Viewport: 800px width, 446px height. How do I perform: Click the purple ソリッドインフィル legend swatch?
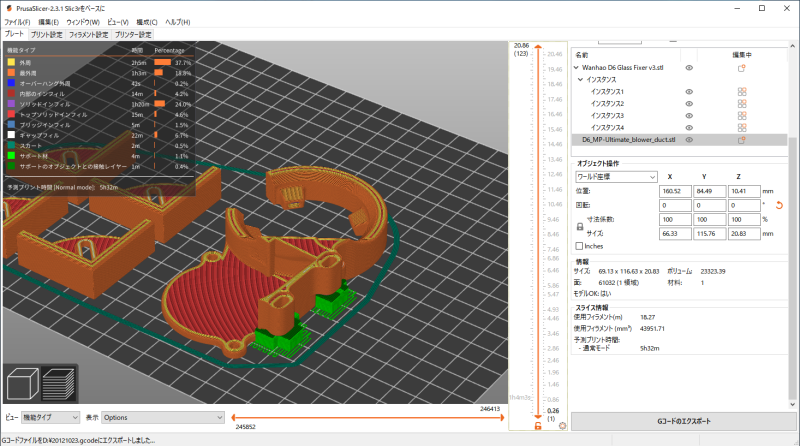11,104
